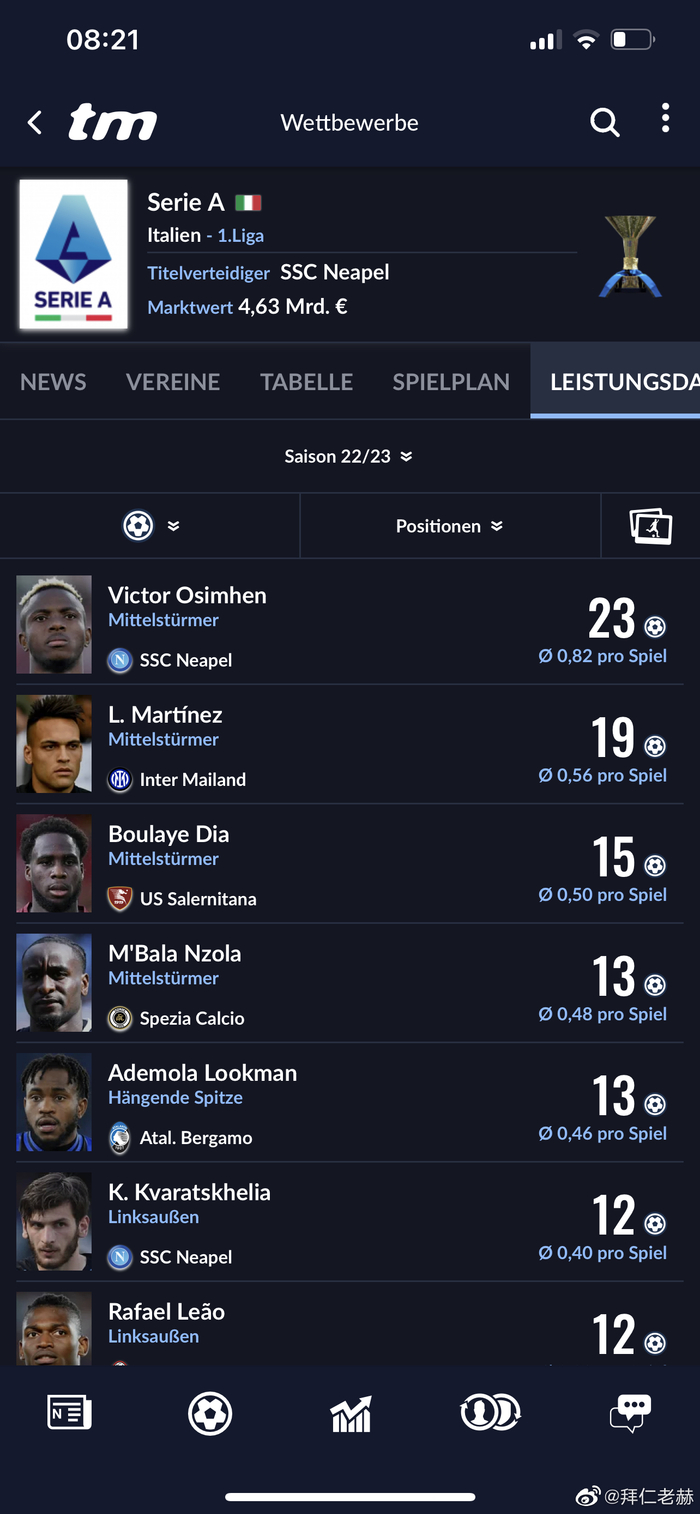The width and height of the screenshot is (700, 1514).
Task: Open the three-dot overflow menu
Action: (665, 119)
